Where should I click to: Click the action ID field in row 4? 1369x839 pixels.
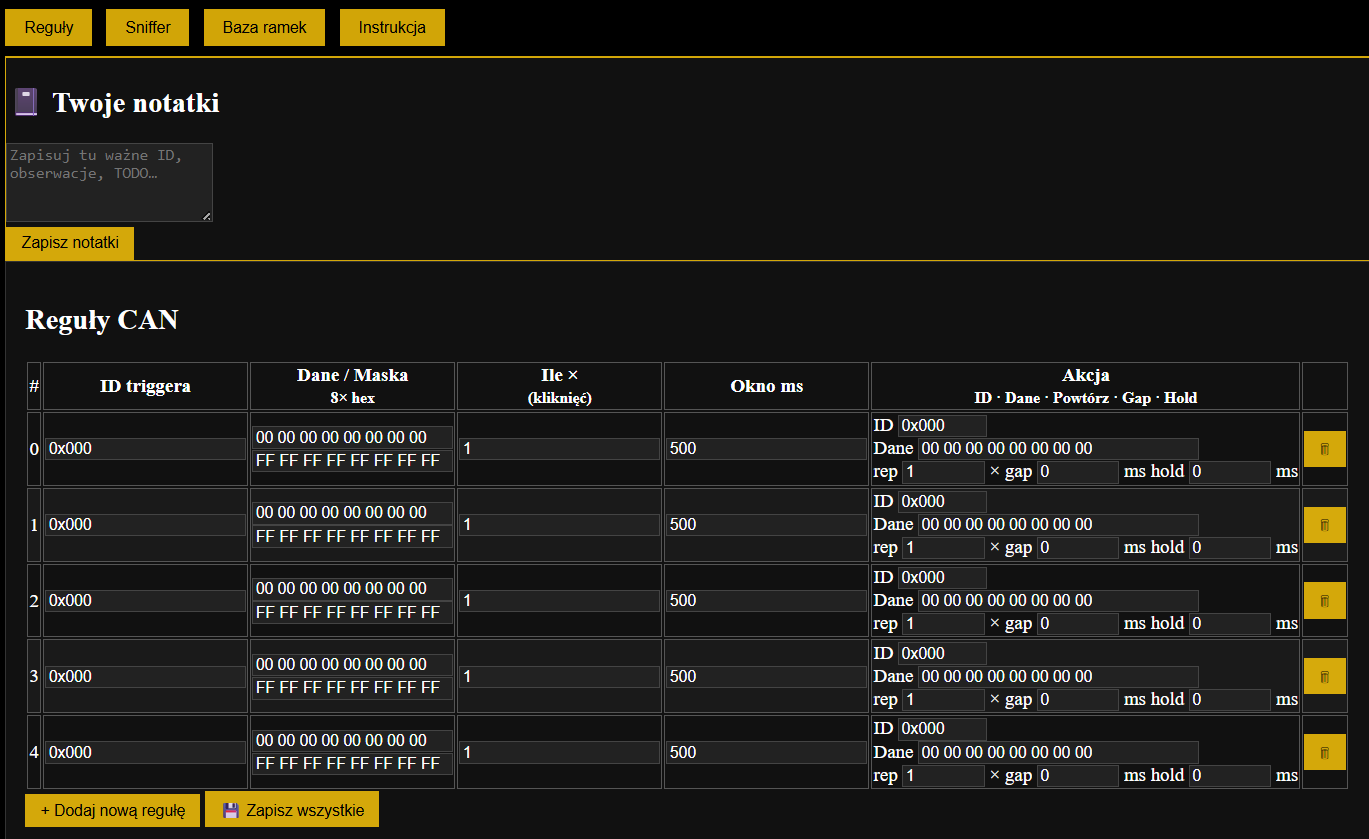pos(942,729)
